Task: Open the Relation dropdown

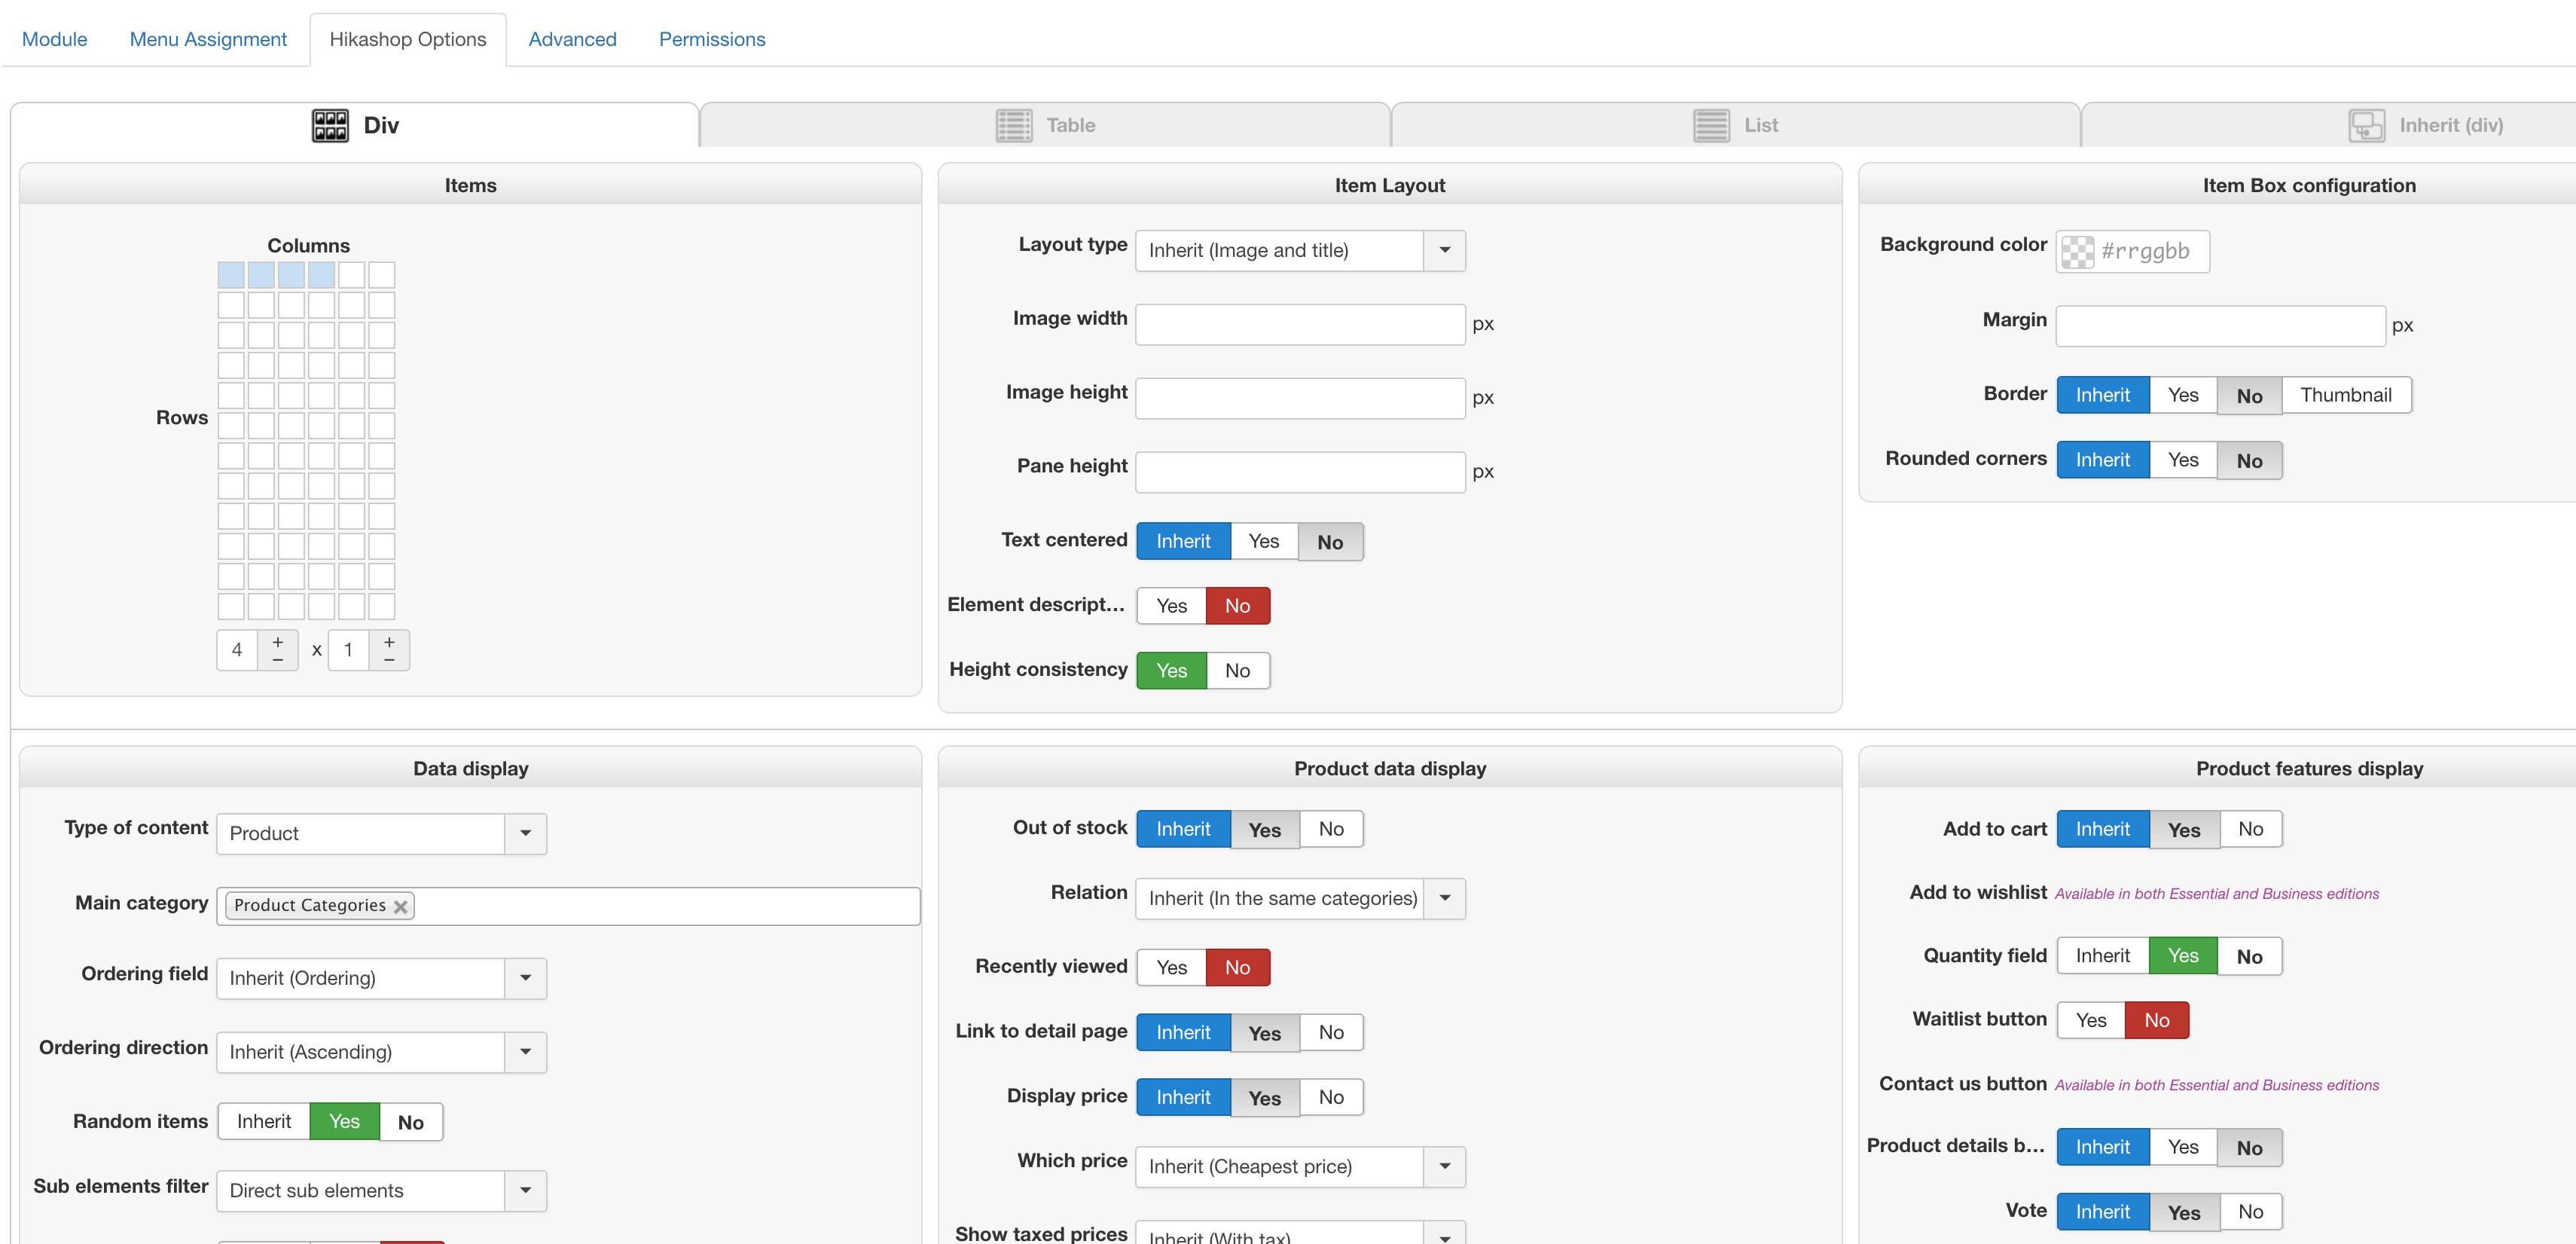Action: click(1444, 898)
